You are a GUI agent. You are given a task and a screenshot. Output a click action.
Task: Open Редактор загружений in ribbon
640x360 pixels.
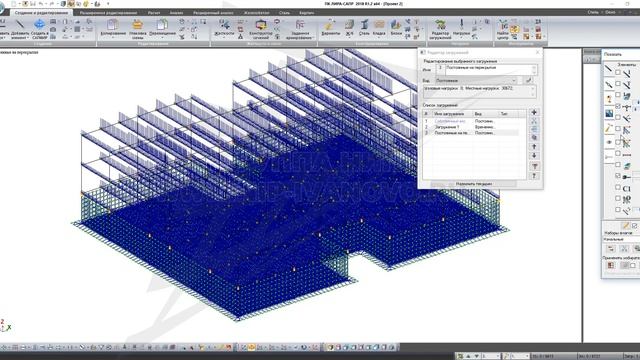[440, 29]
